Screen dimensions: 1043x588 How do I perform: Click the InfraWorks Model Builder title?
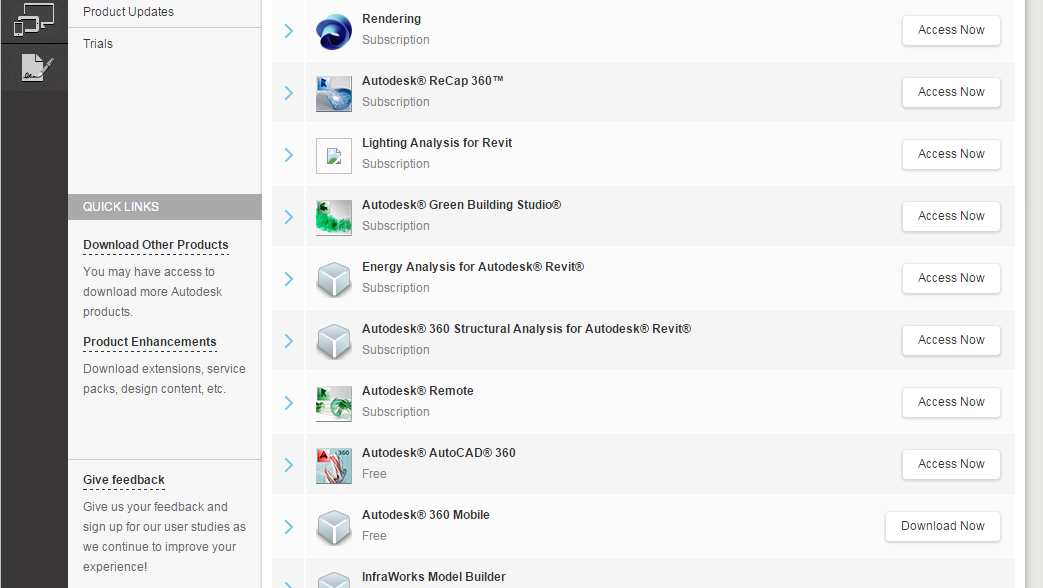point(434,577)
